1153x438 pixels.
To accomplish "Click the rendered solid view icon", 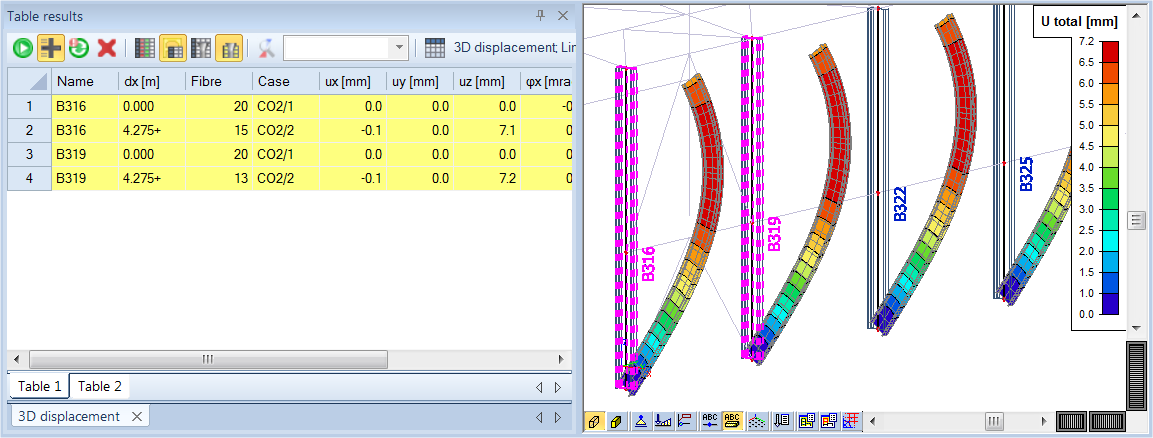I will (x=617, y=421).
